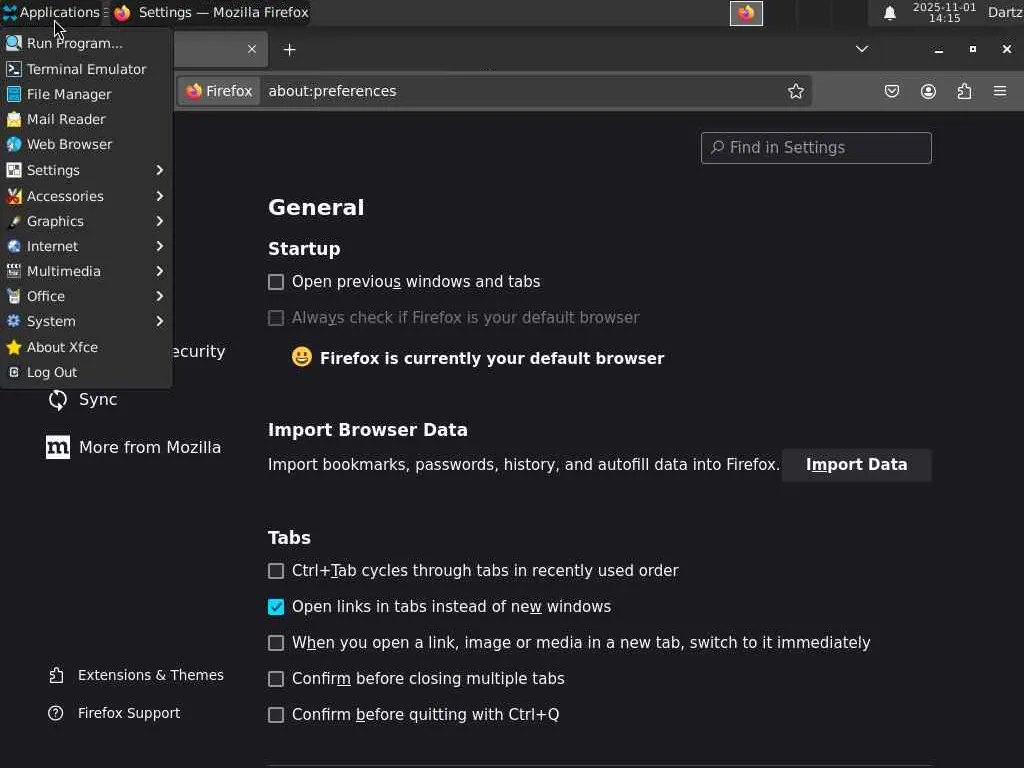Click the Import Data button
Viewport: 1024px width, 768px height.
(x=856, y=465)
